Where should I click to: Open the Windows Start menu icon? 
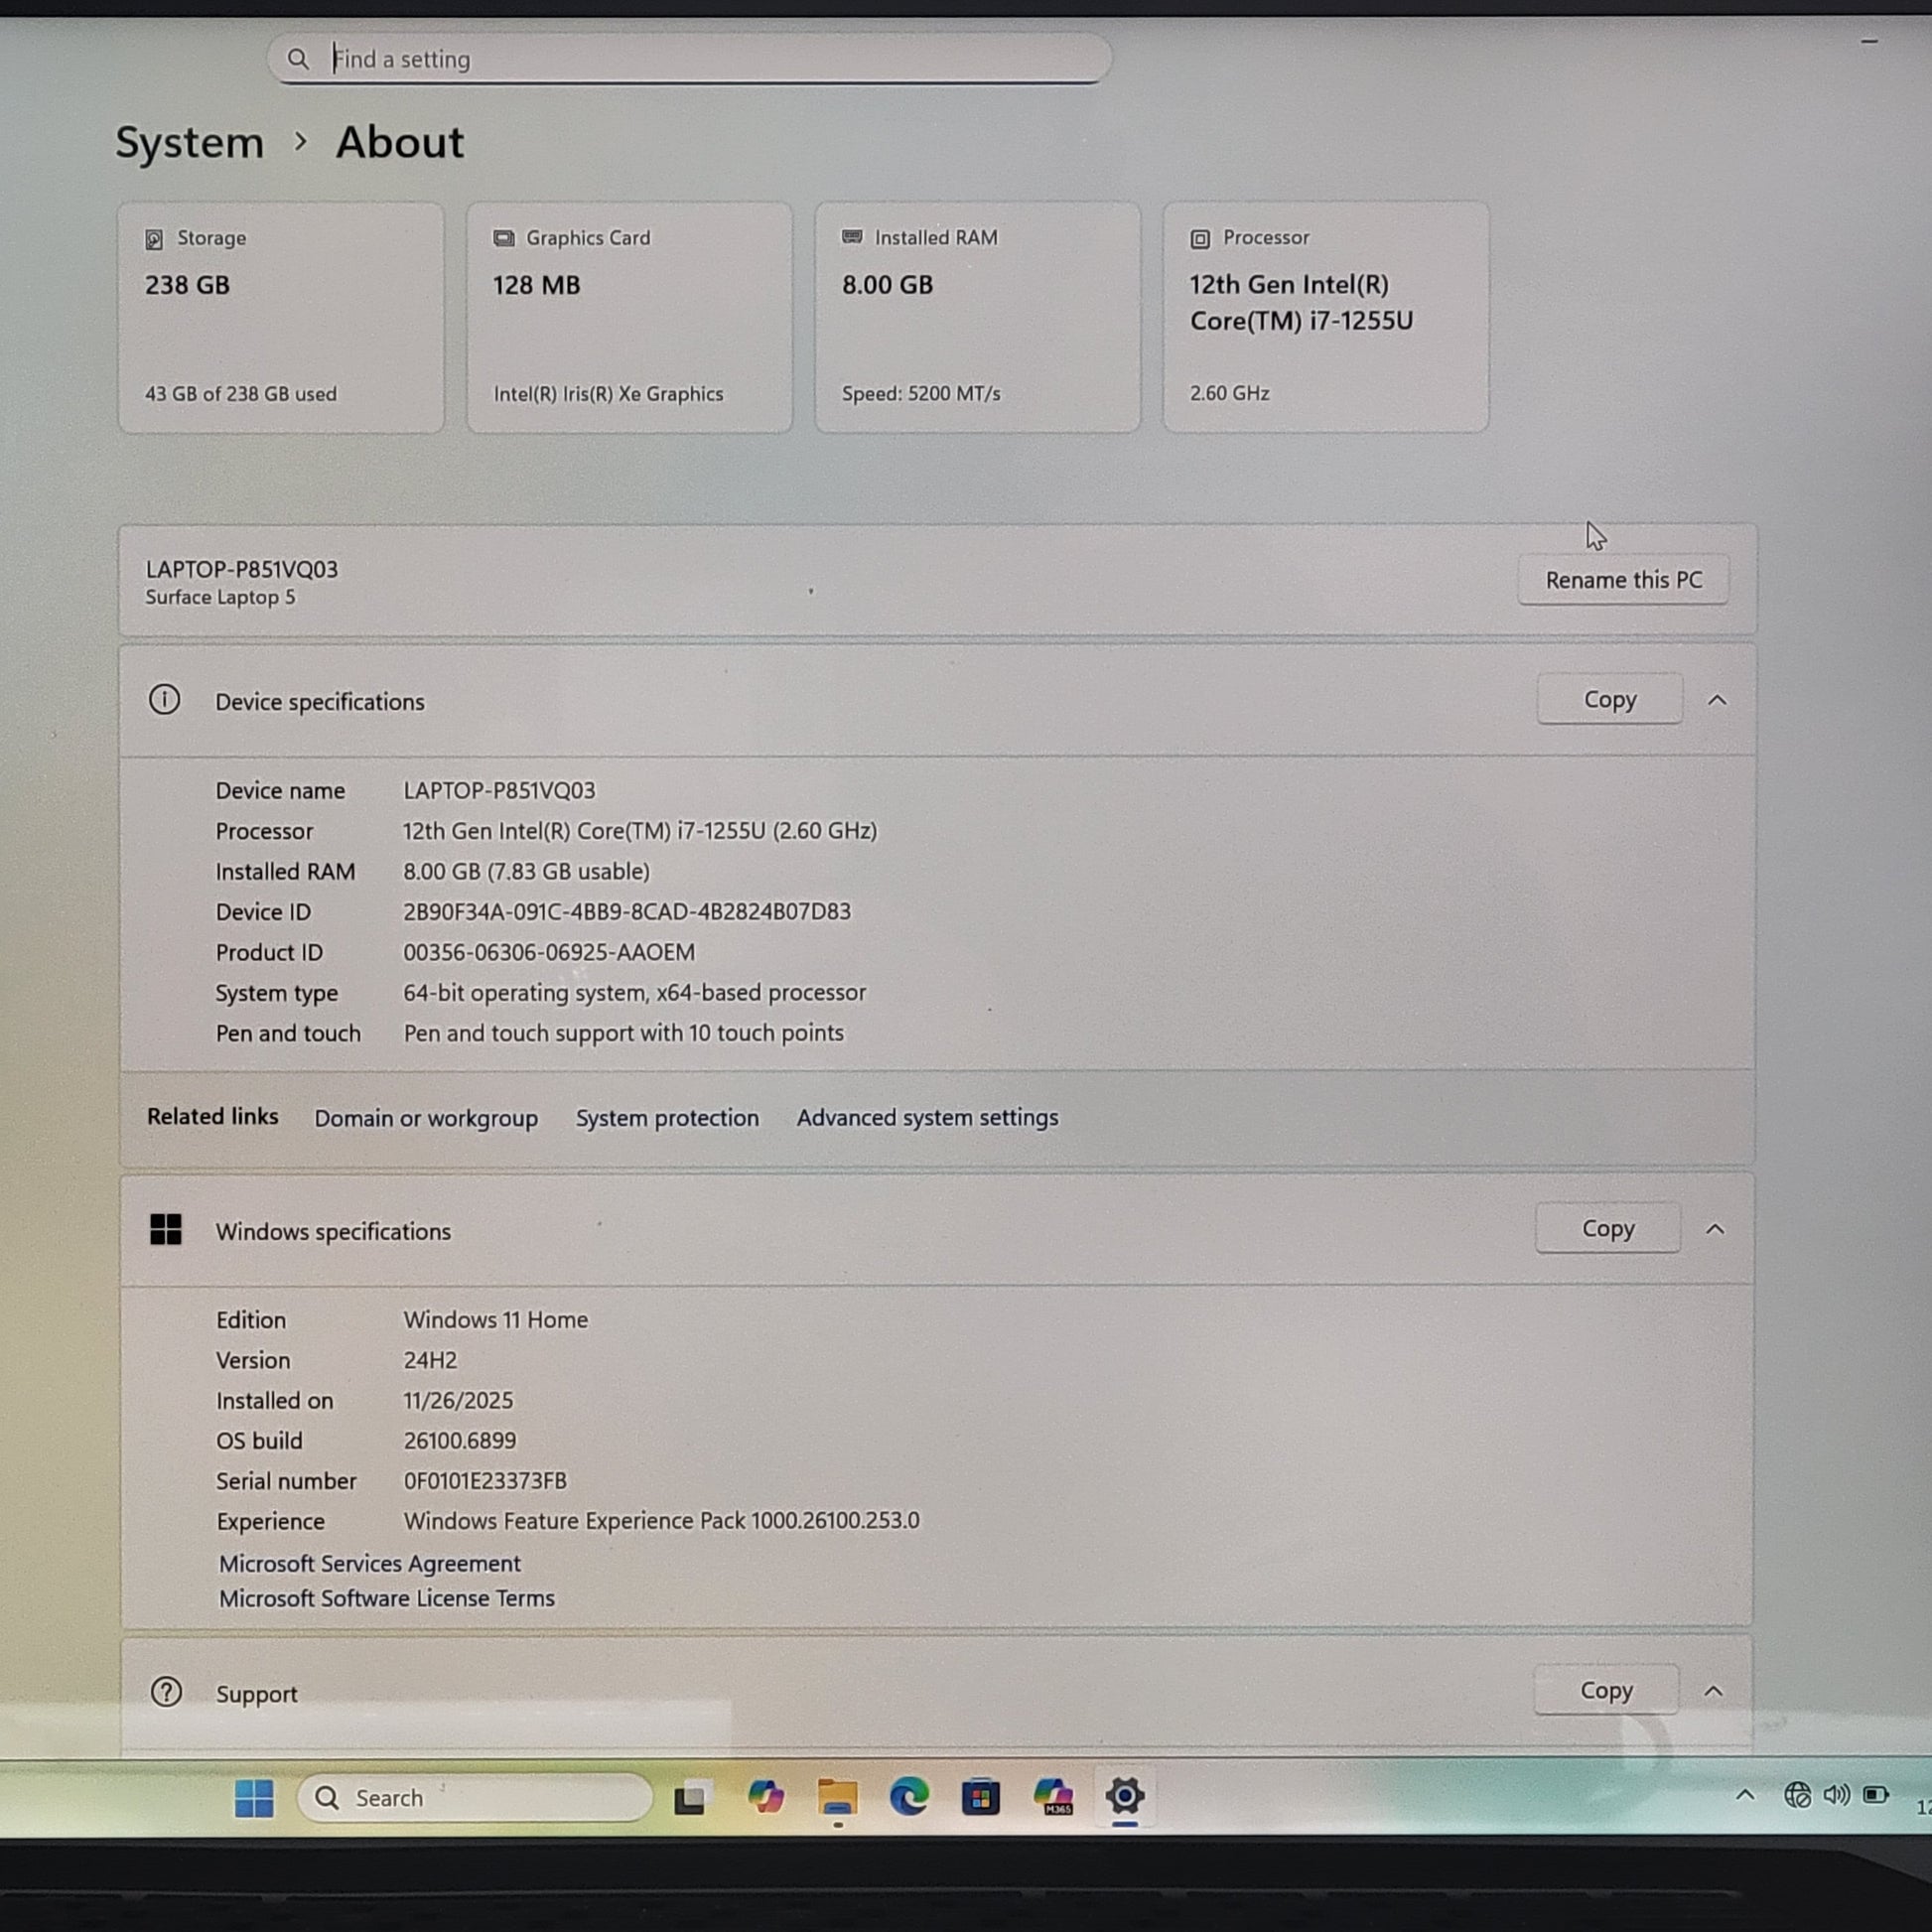(254, 1798)
